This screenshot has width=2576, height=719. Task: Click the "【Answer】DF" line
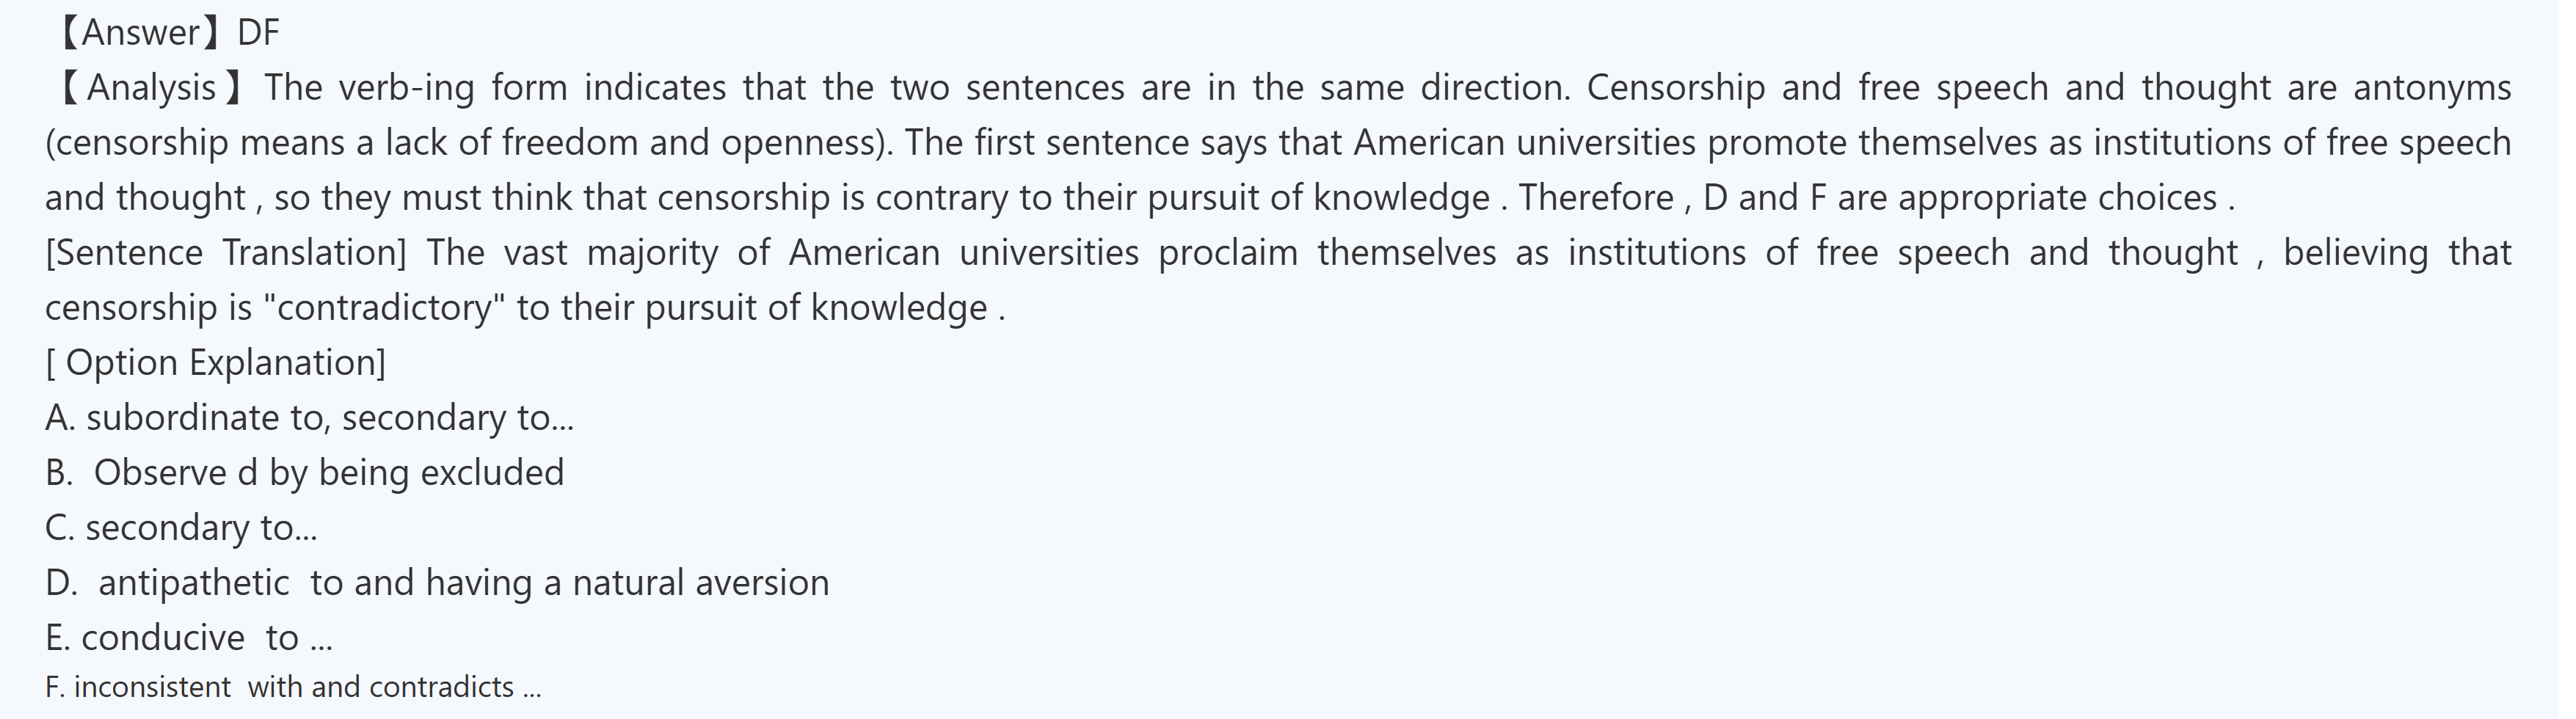(165, 33)
